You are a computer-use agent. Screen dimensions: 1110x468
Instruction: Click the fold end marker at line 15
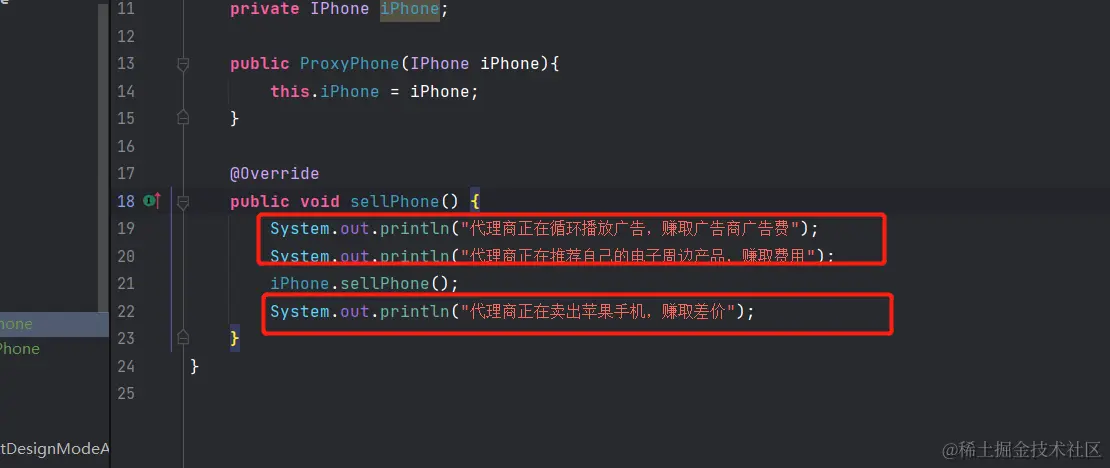tap(183, 118)
